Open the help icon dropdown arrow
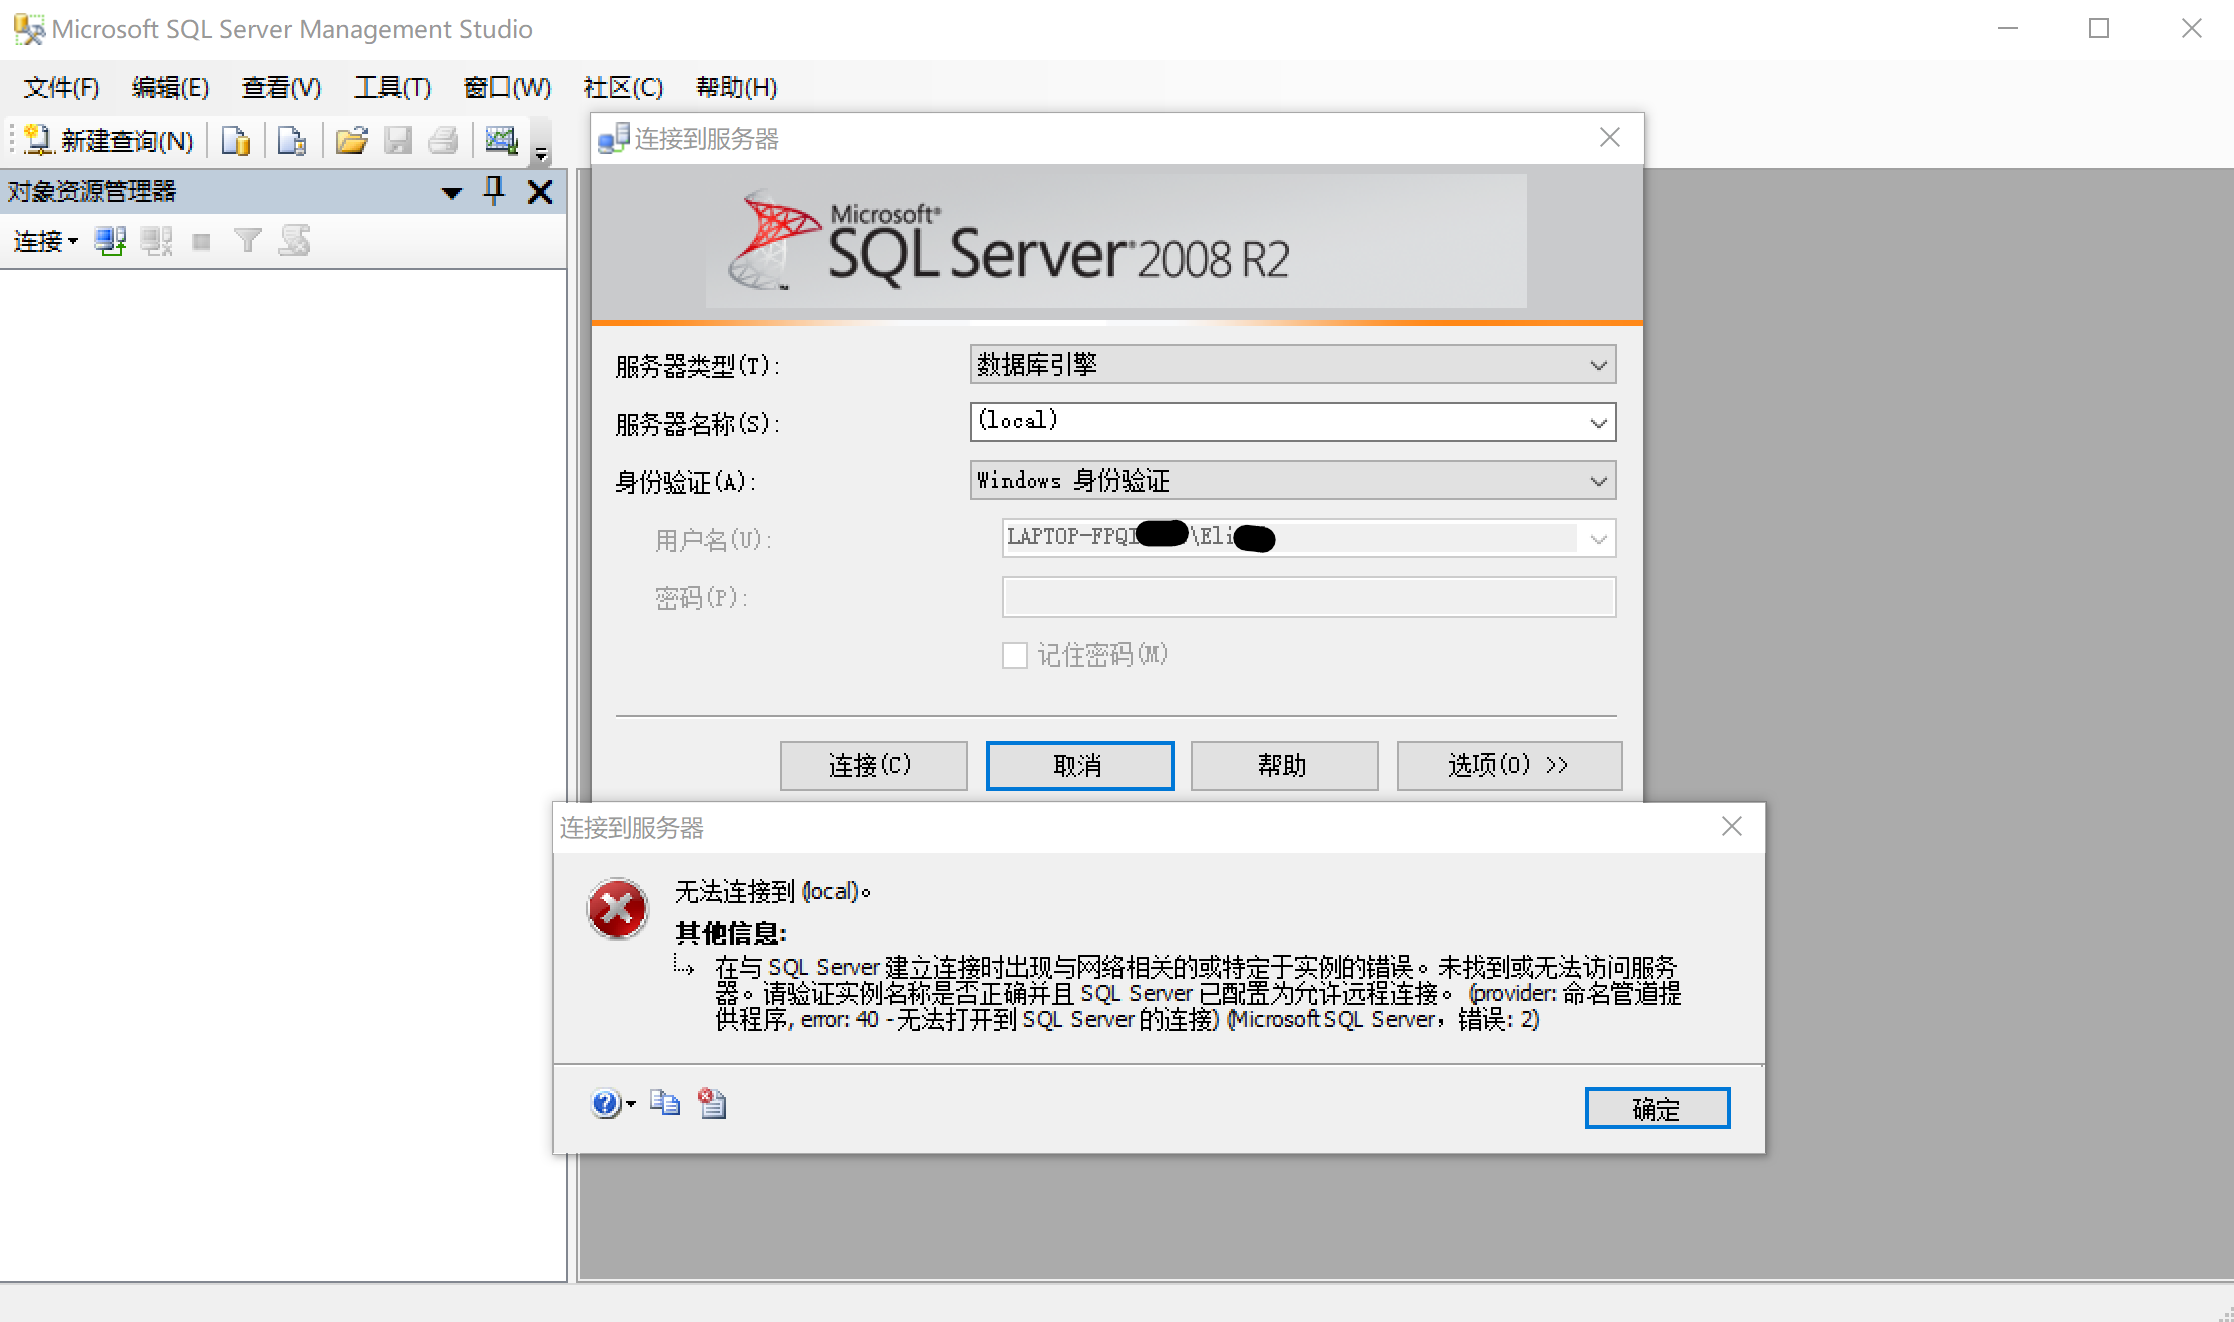 [x=631, y=1105]
